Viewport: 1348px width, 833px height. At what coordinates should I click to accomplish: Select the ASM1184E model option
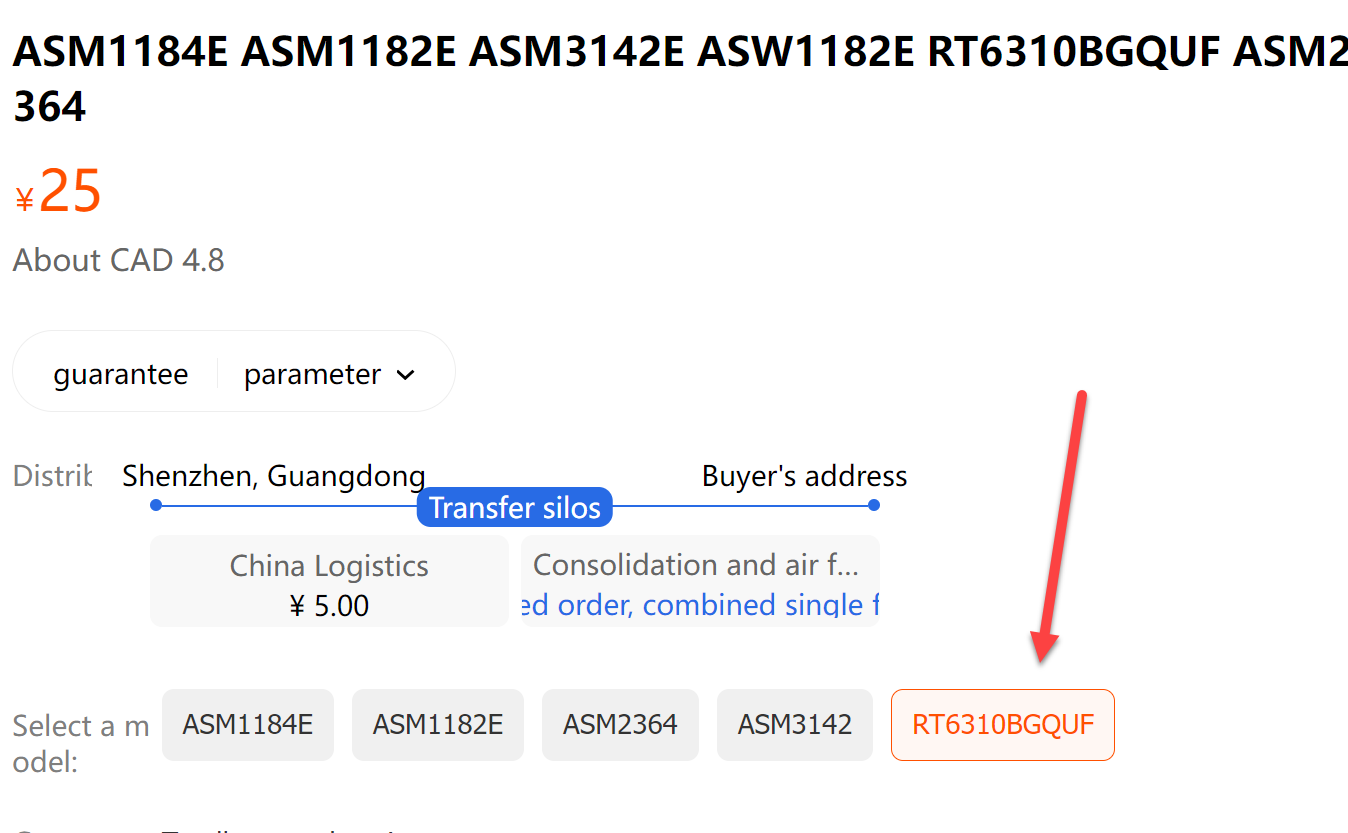[x=247, y=724]
